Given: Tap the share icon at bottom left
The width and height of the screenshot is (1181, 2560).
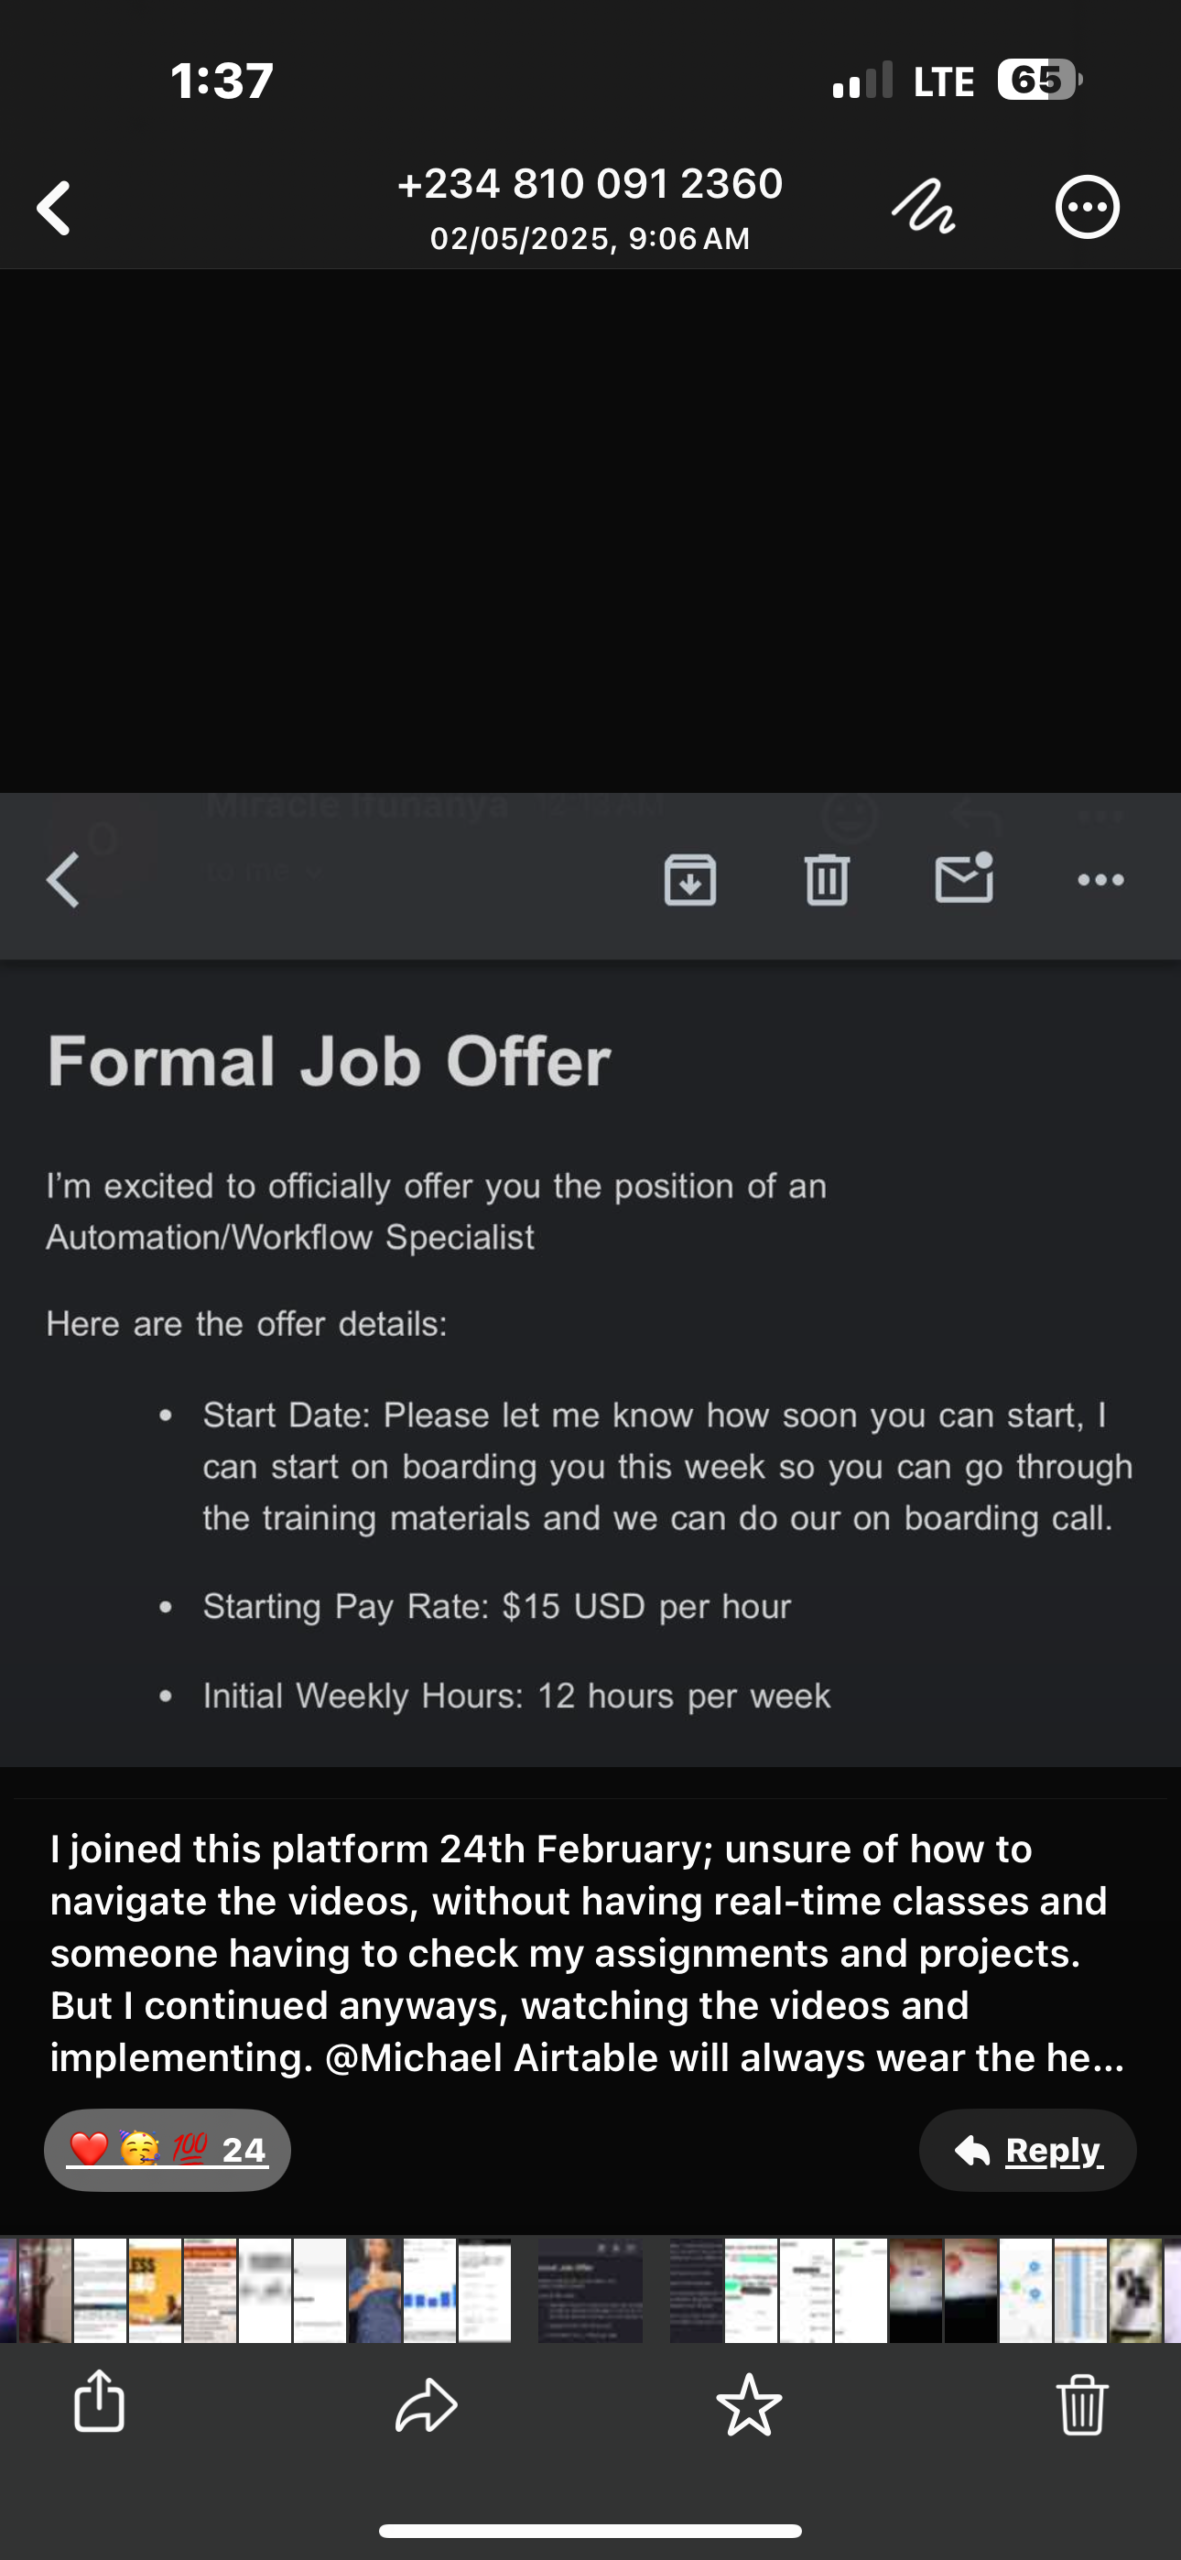Looking at the screenshot, I should pos(99,2402).
